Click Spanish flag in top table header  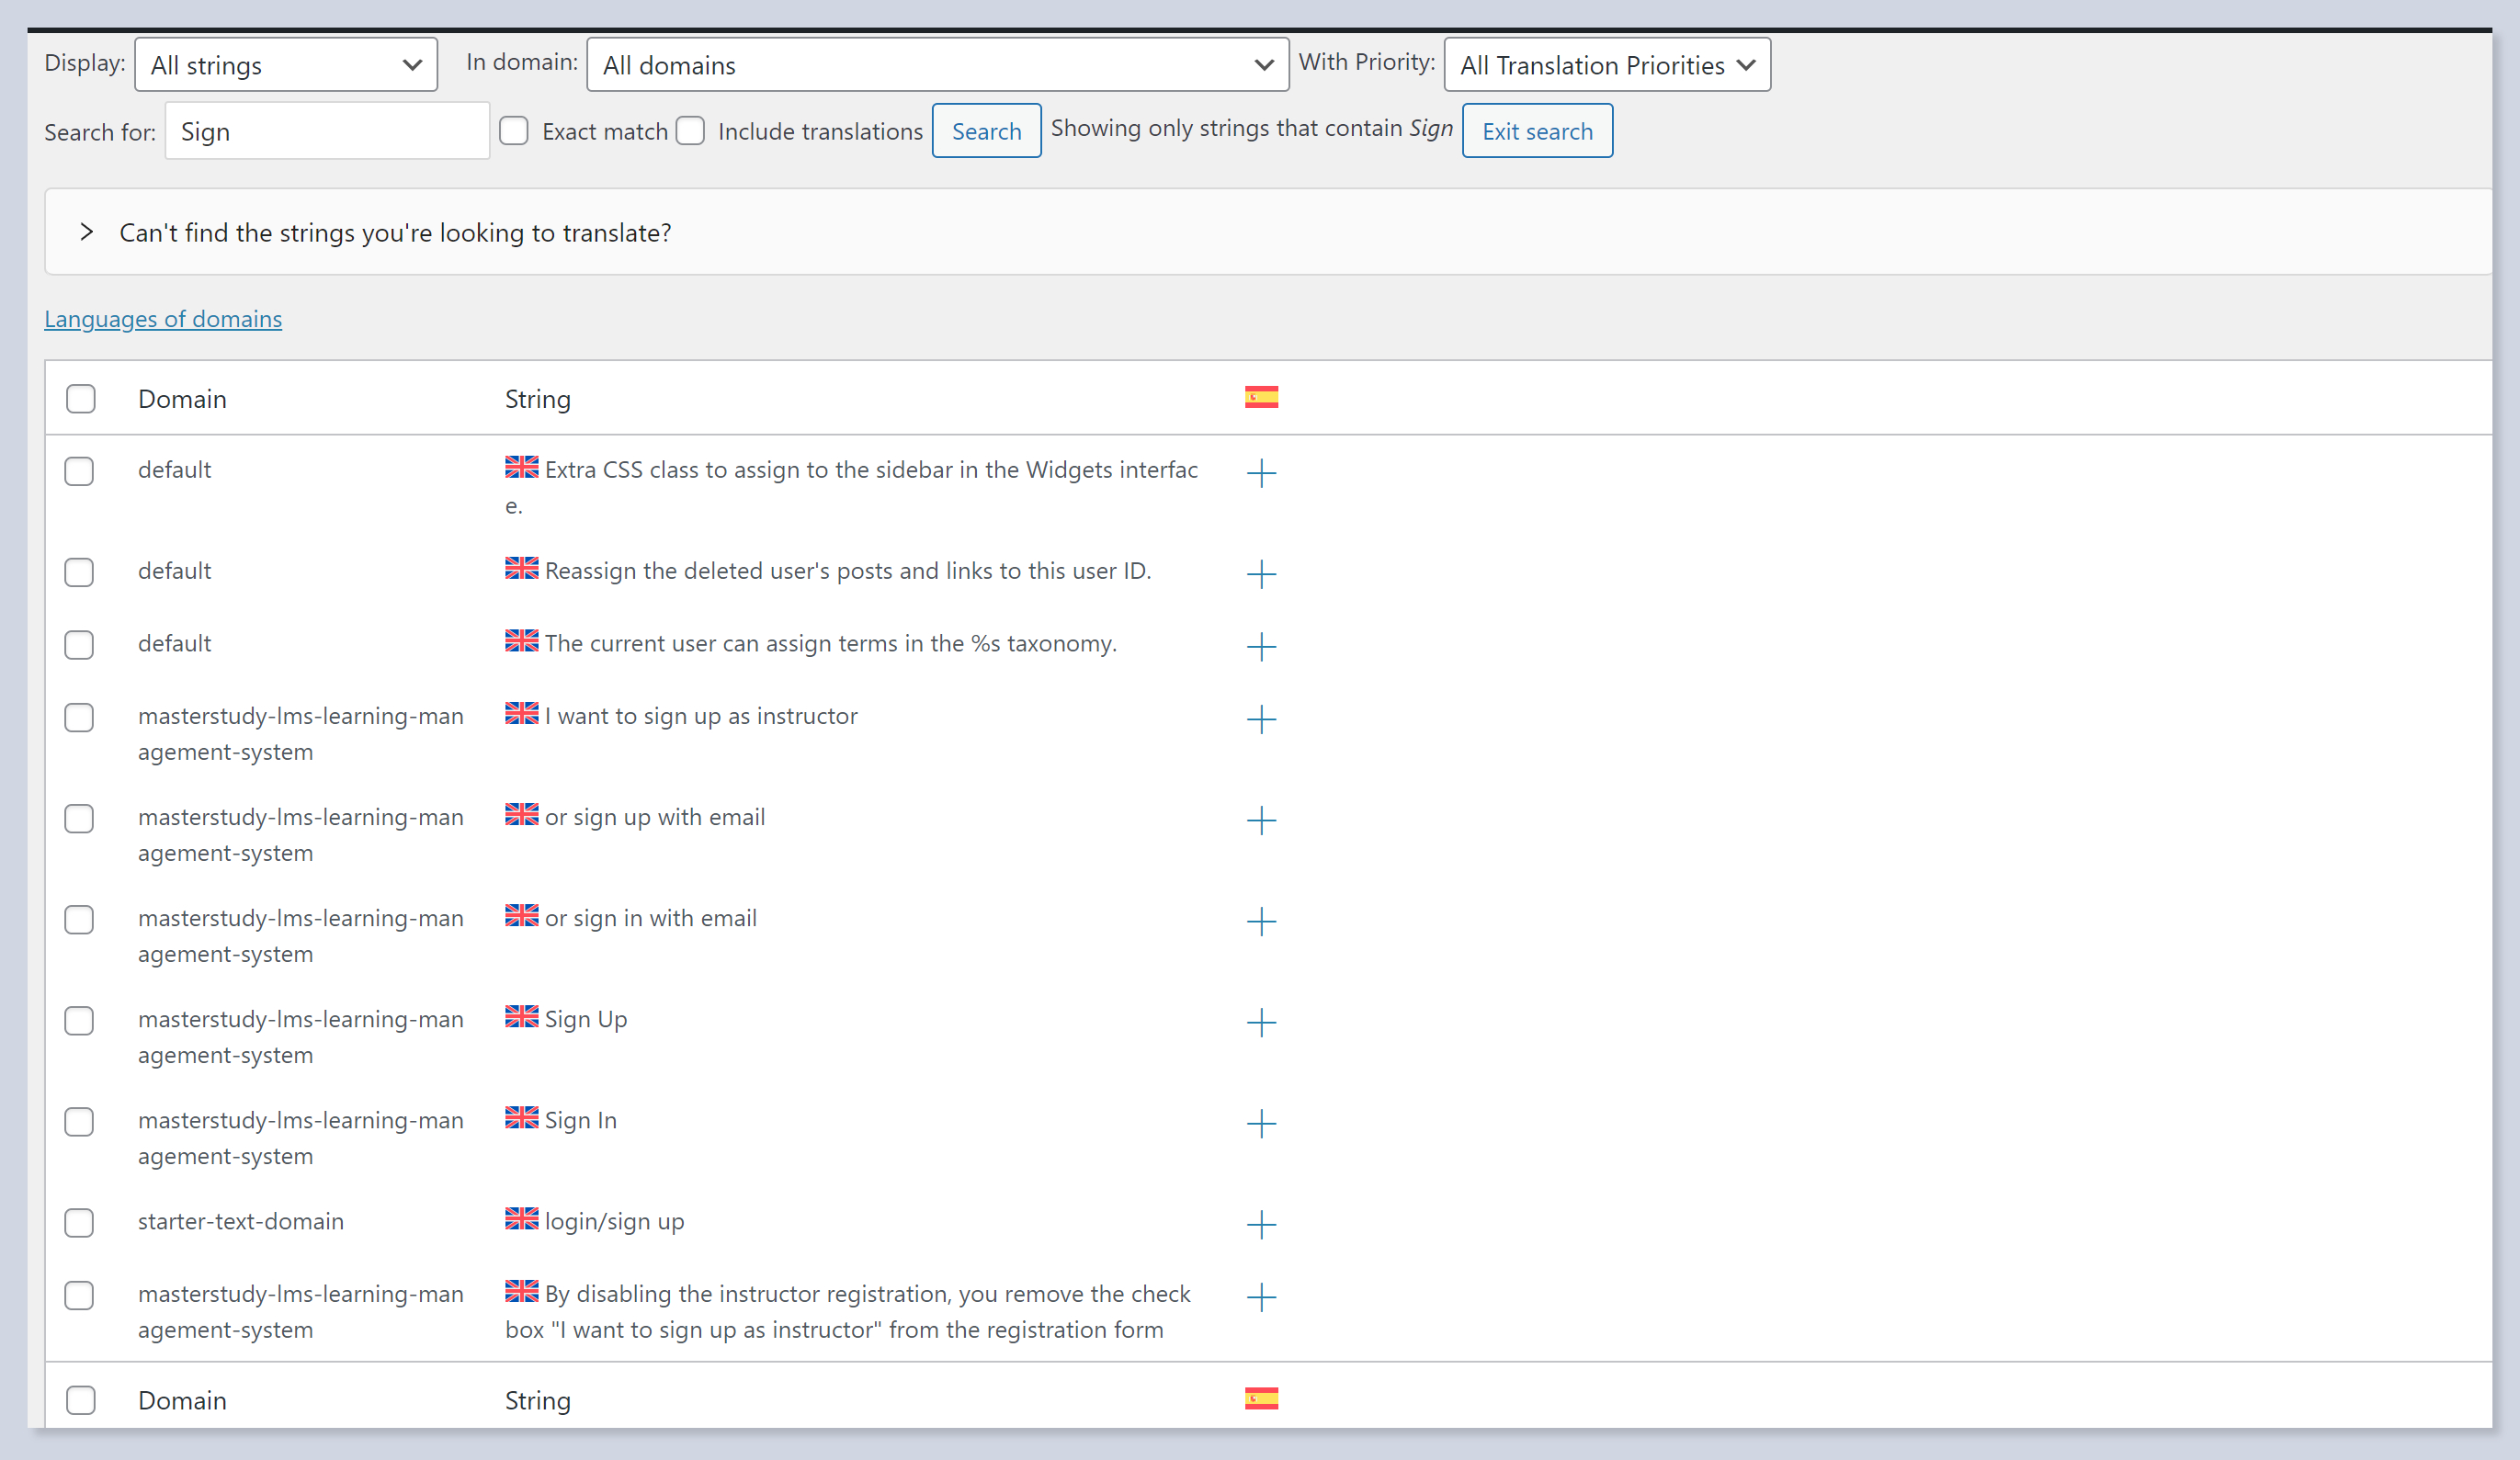[x=1261, y=397]
